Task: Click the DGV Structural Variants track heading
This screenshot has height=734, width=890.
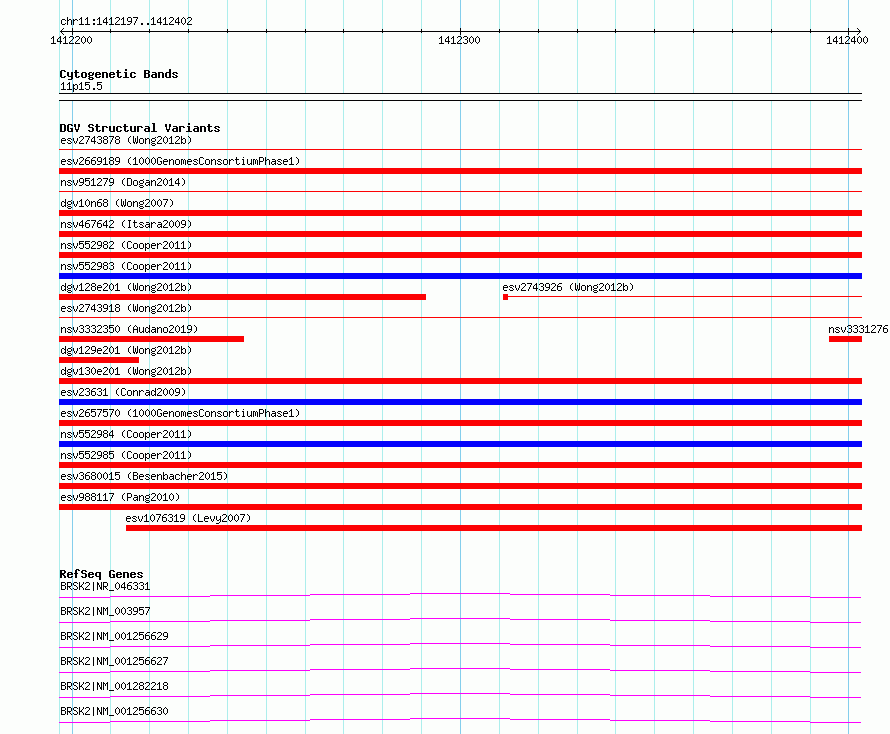Action: pos(140,128)
